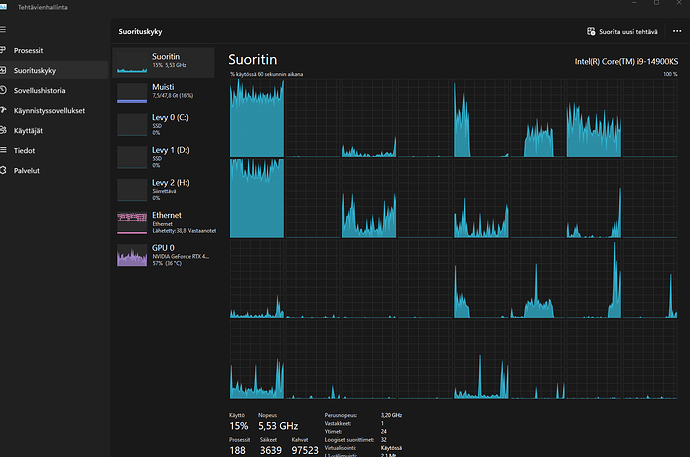Click the Tiedot list icon
This screenshot has width=690, height=457.
(4, 150)
